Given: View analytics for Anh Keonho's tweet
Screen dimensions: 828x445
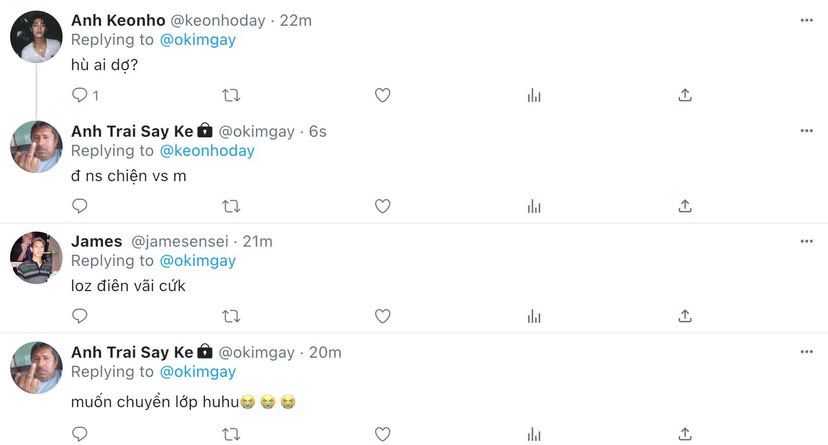Looking at the screenshot, I should point(534,95).
